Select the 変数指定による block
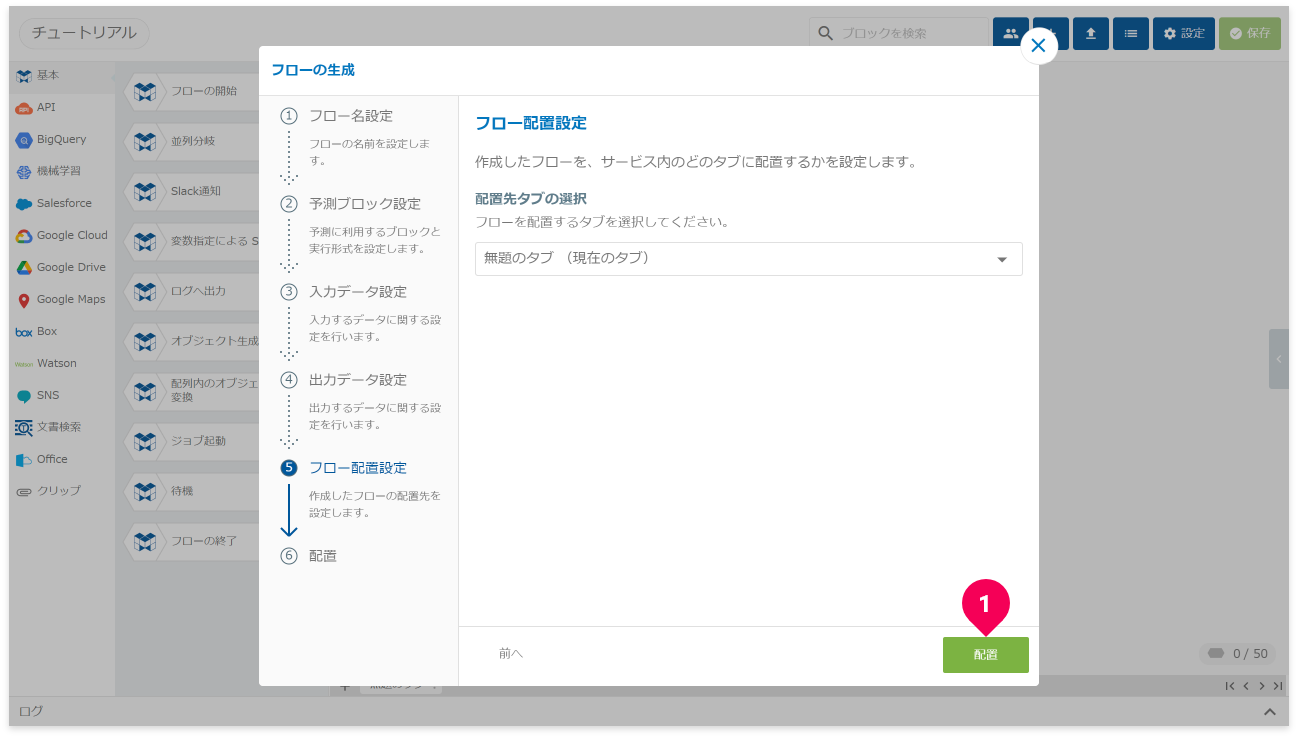 click(x=192, y=241)
